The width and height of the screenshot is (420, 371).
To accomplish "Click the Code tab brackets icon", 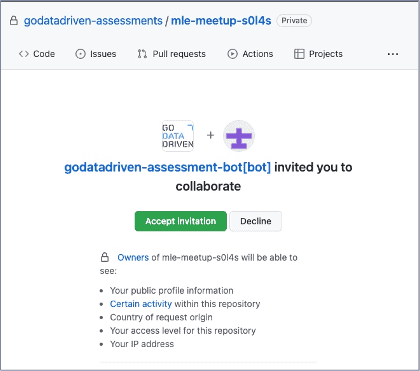I will pos(24,54).
